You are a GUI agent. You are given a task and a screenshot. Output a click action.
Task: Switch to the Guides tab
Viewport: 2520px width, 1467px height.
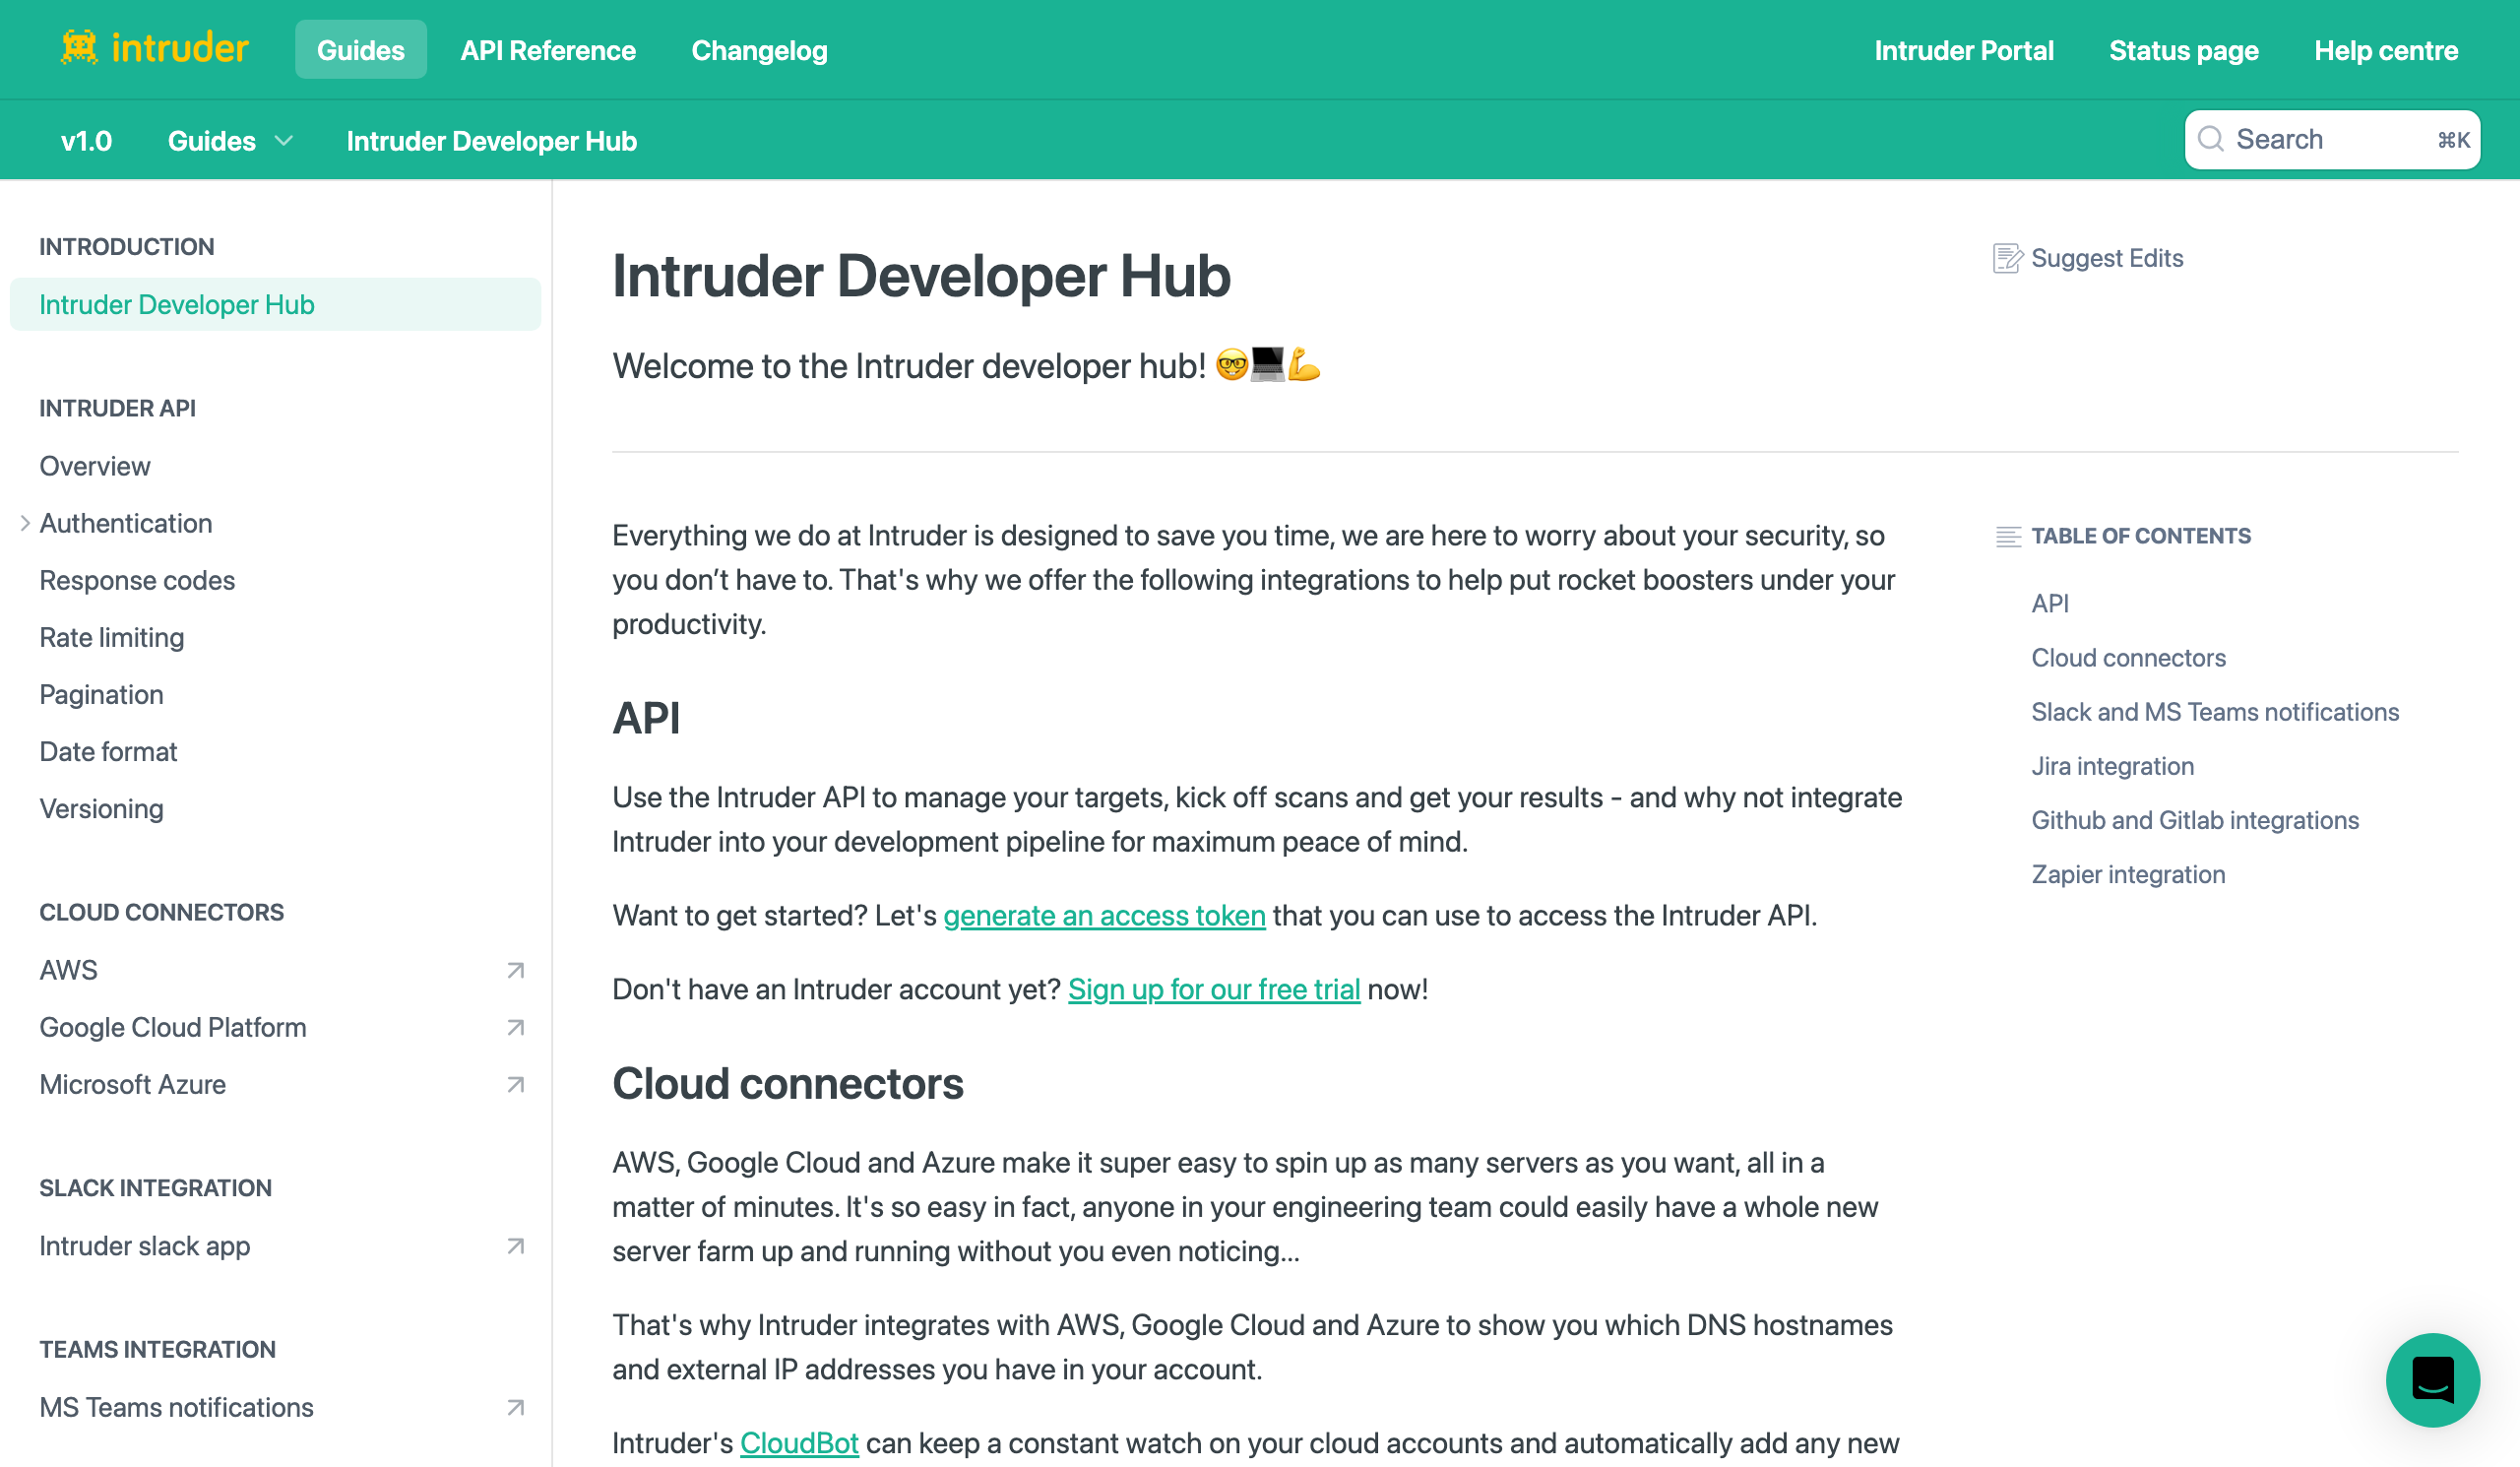click(x=361, y=50)
